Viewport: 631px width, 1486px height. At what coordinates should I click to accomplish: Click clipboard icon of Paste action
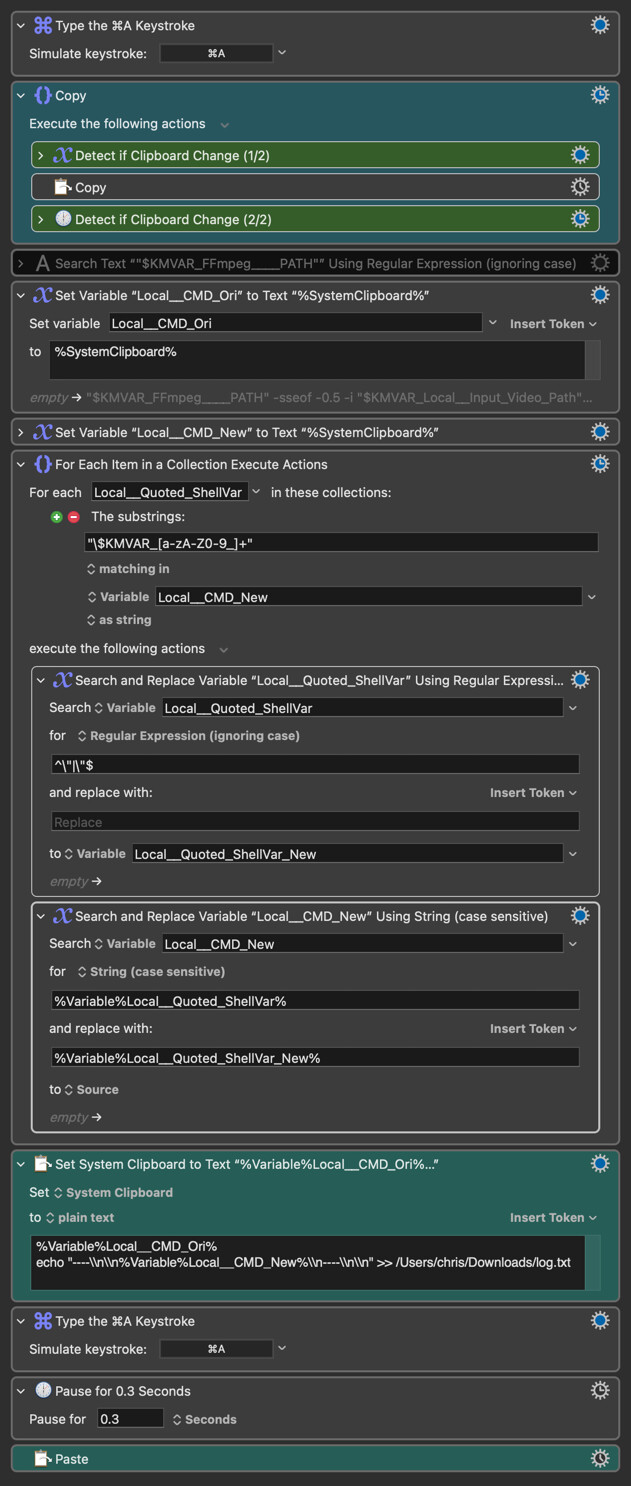(x=43, y=1459)
